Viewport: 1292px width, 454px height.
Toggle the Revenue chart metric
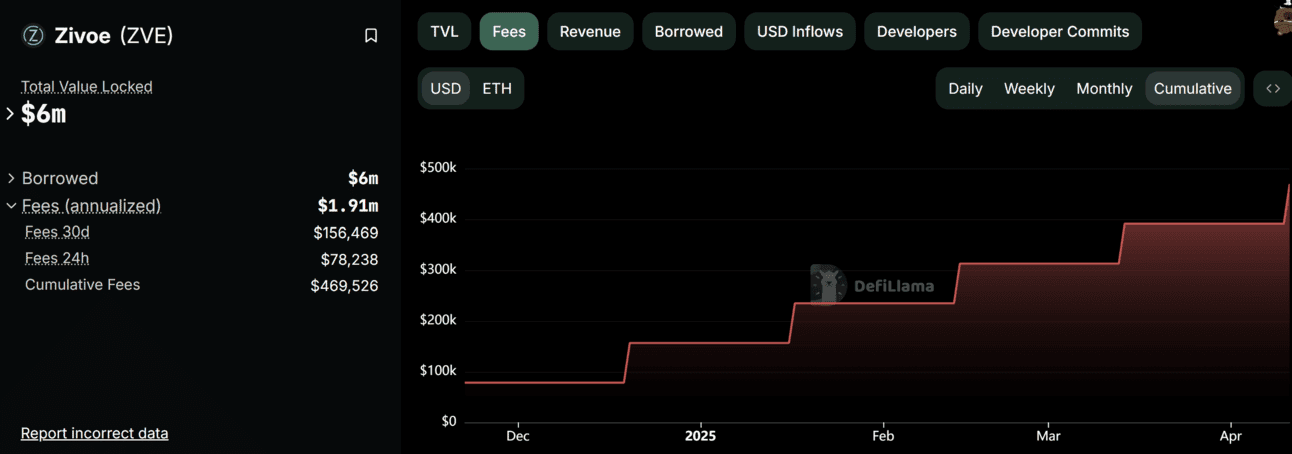tap(590, 32)
